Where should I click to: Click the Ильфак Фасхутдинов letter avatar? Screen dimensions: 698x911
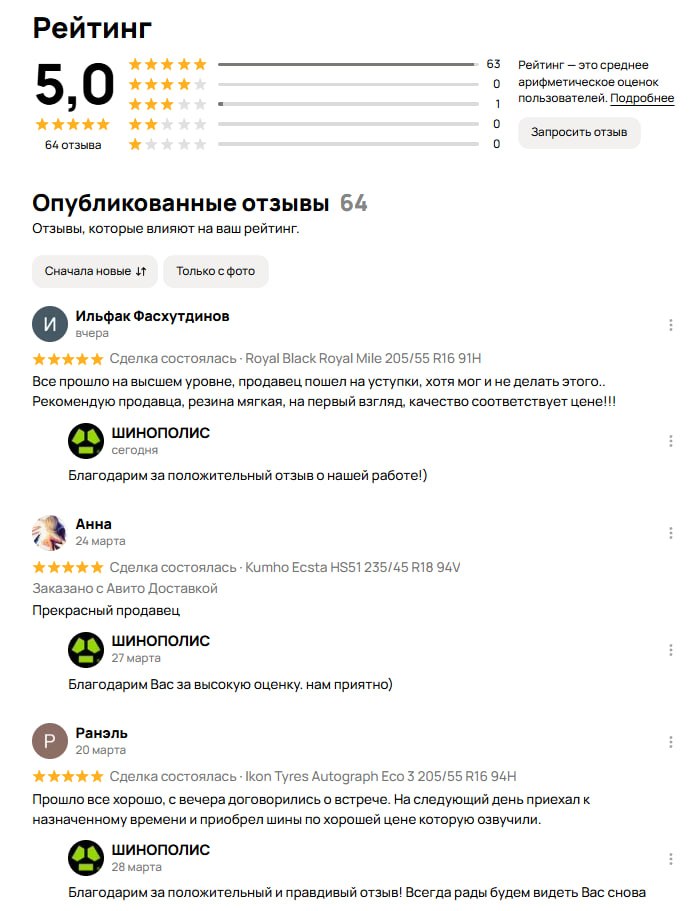coord(49,324)
